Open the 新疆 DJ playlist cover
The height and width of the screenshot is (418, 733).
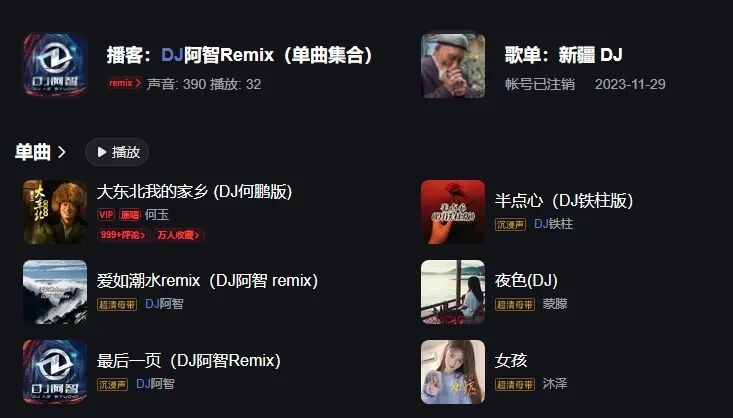453,65
